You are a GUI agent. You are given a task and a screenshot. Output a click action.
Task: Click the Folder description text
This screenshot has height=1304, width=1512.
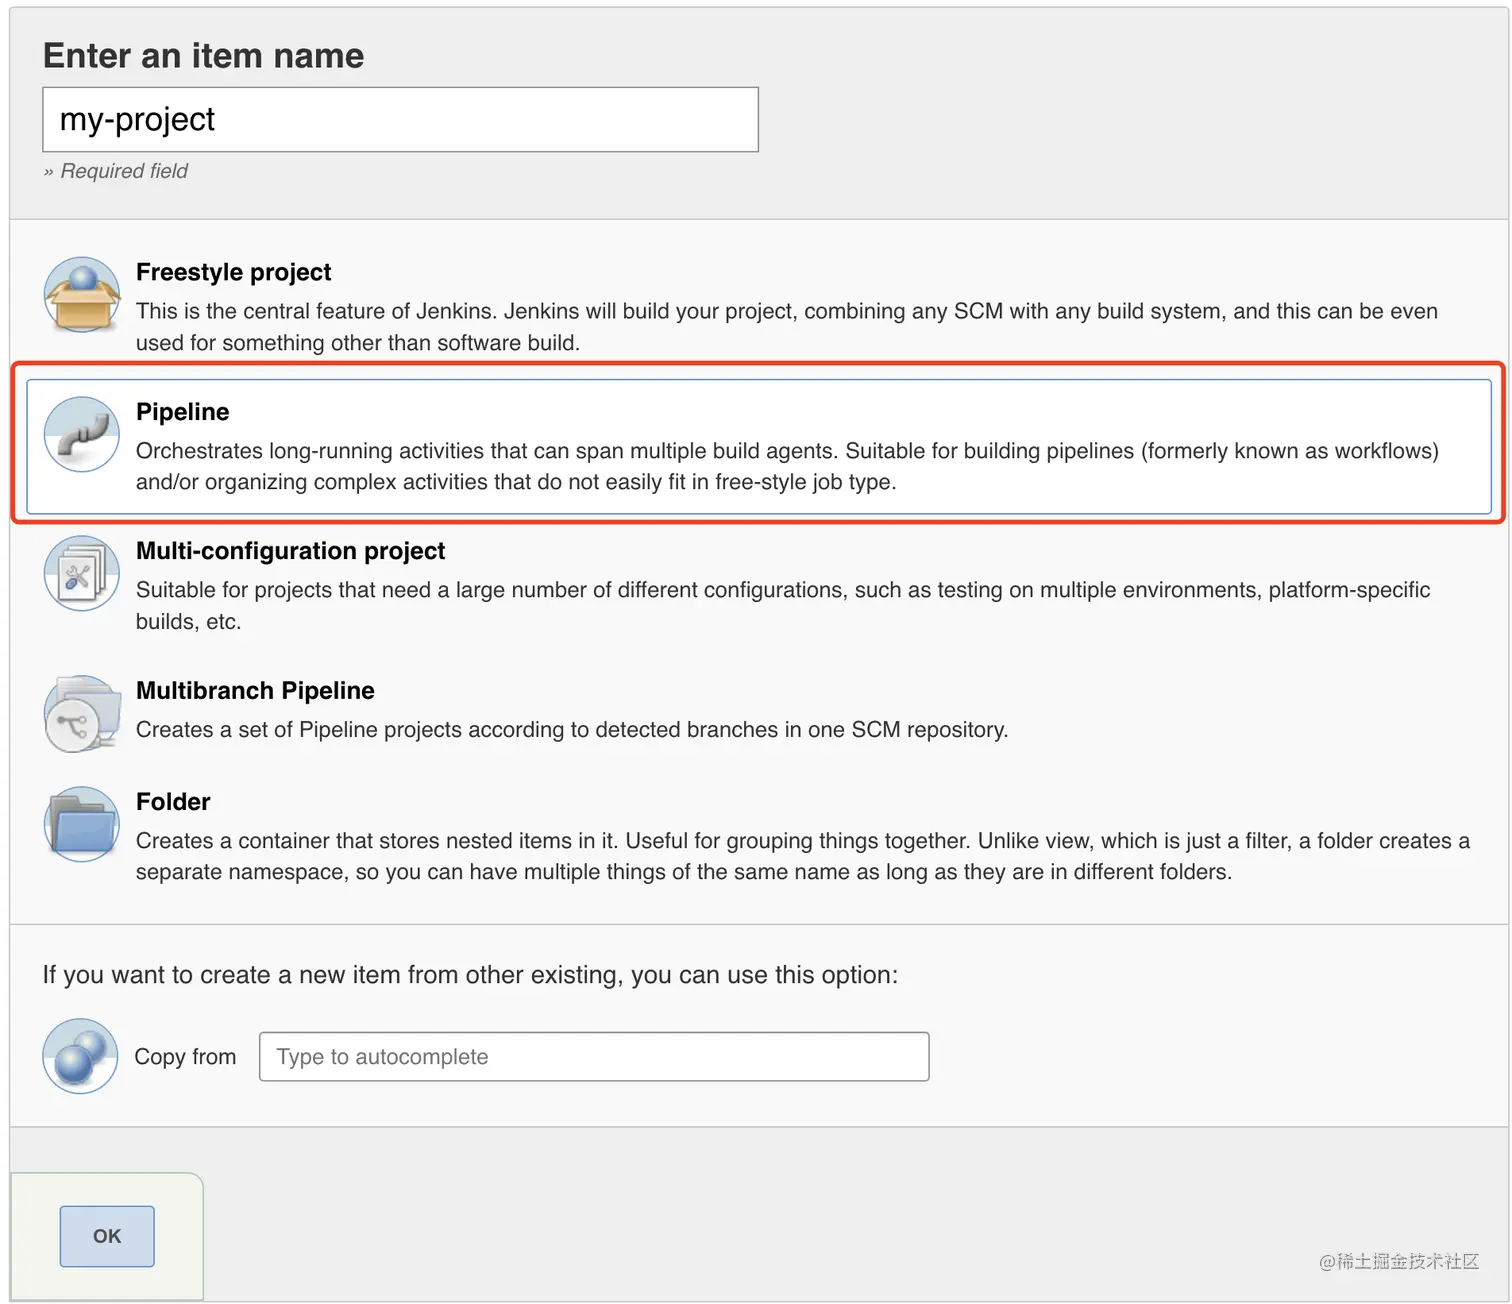pos(802,856)
